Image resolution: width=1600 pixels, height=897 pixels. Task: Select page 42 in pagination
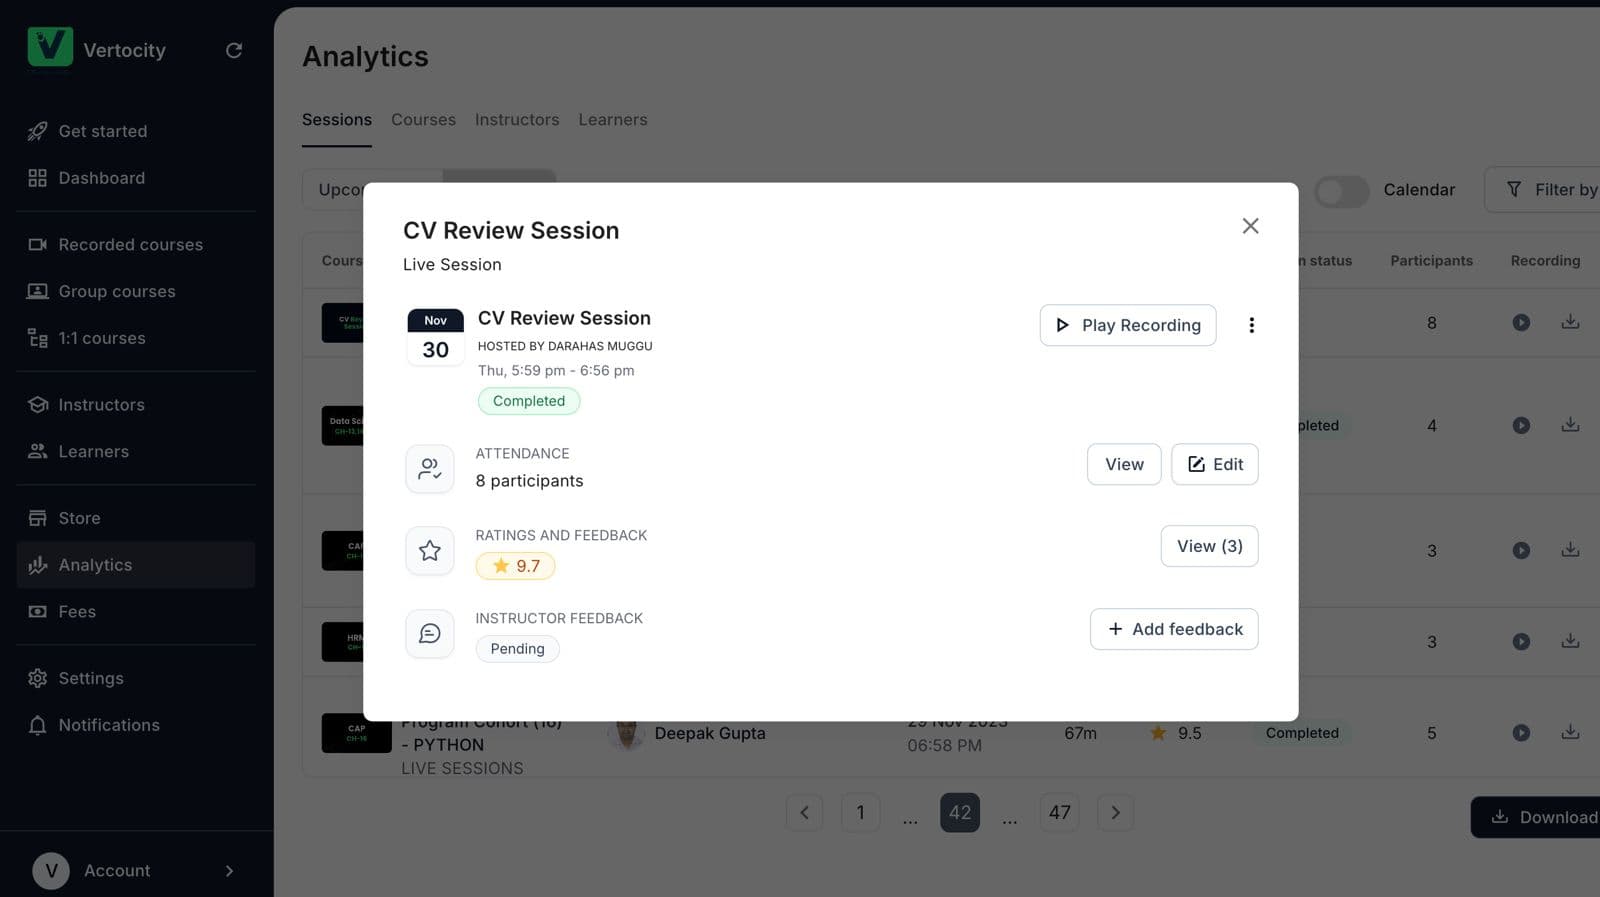[960, 813]
